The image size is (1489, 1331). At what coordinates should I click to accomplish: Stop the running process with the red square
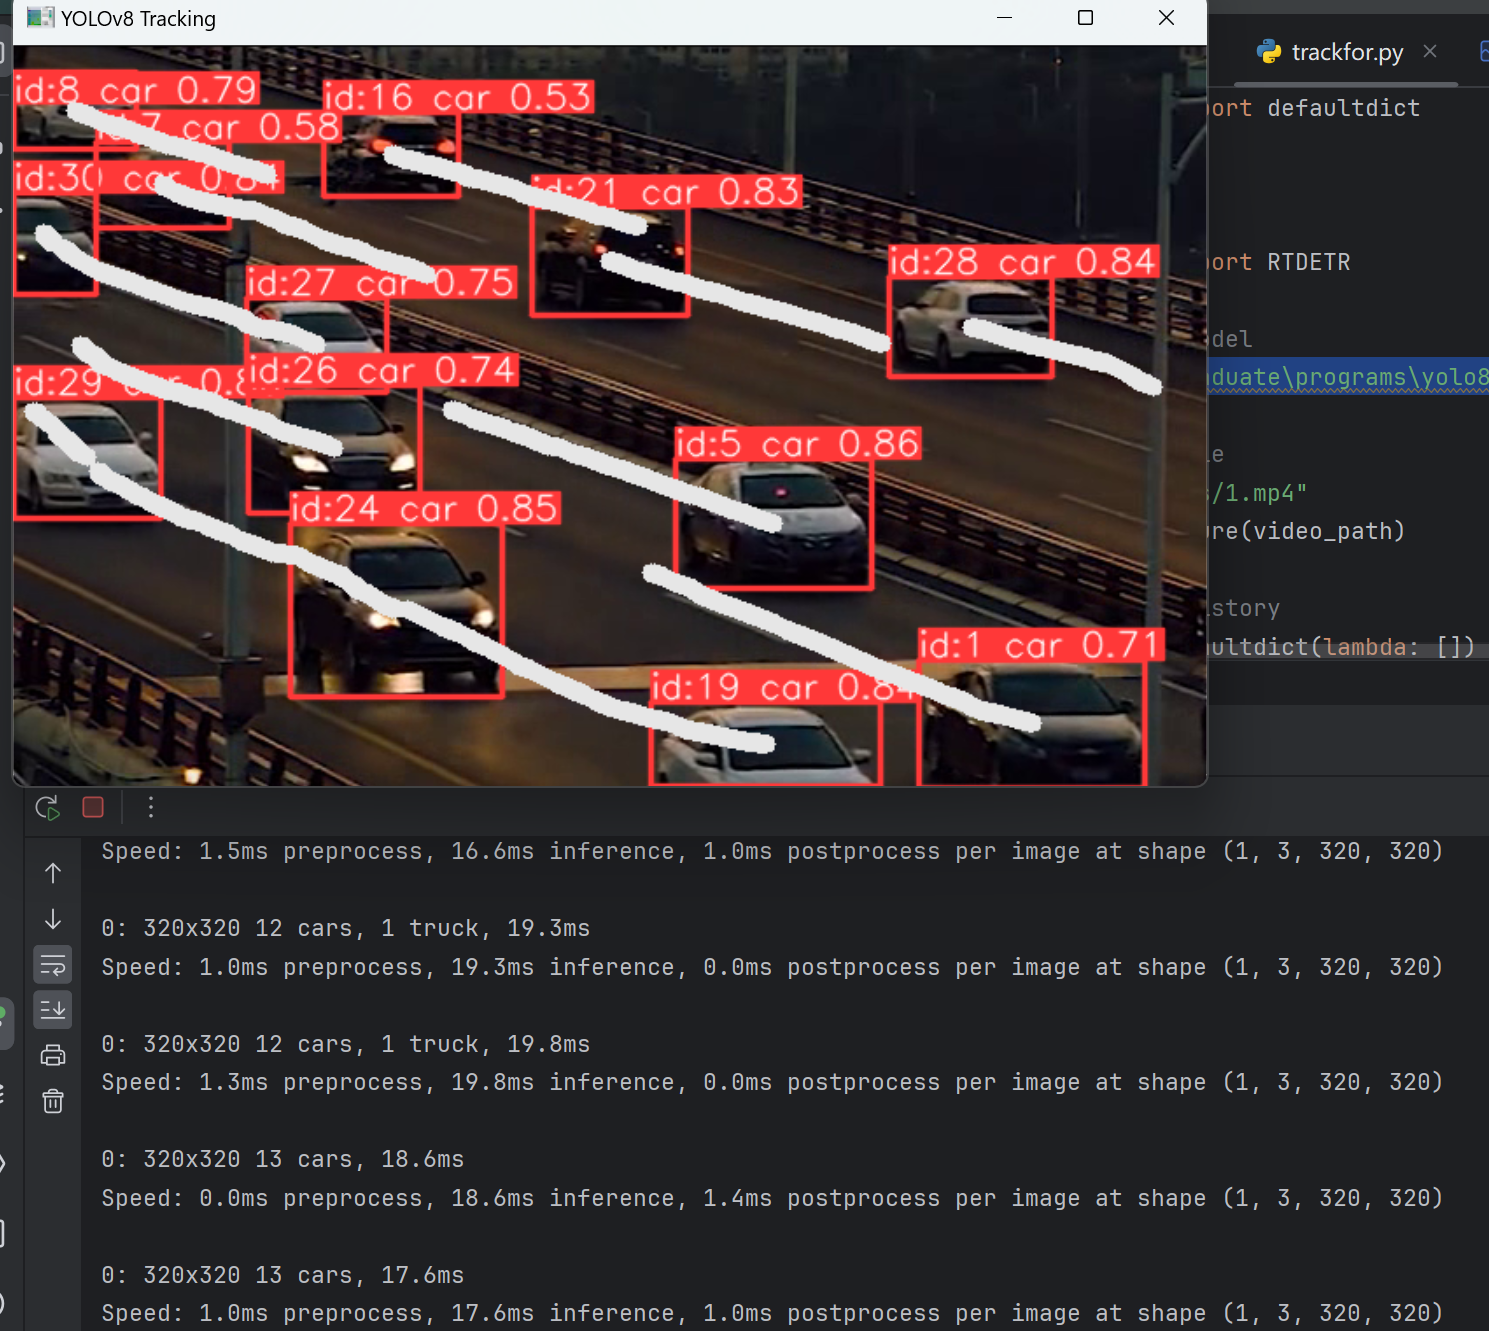pyautogui.click(x=93, y=807)
